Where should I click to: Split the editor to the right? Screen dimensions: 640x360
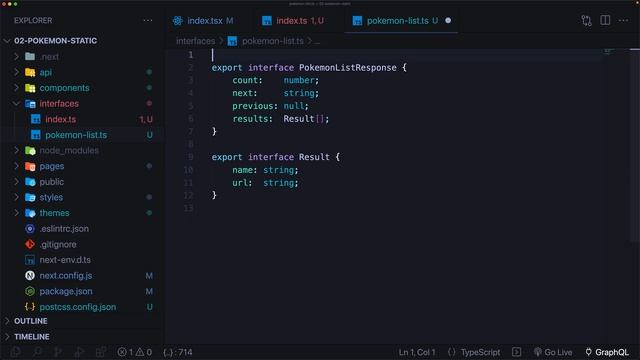[x=605, y=20]
